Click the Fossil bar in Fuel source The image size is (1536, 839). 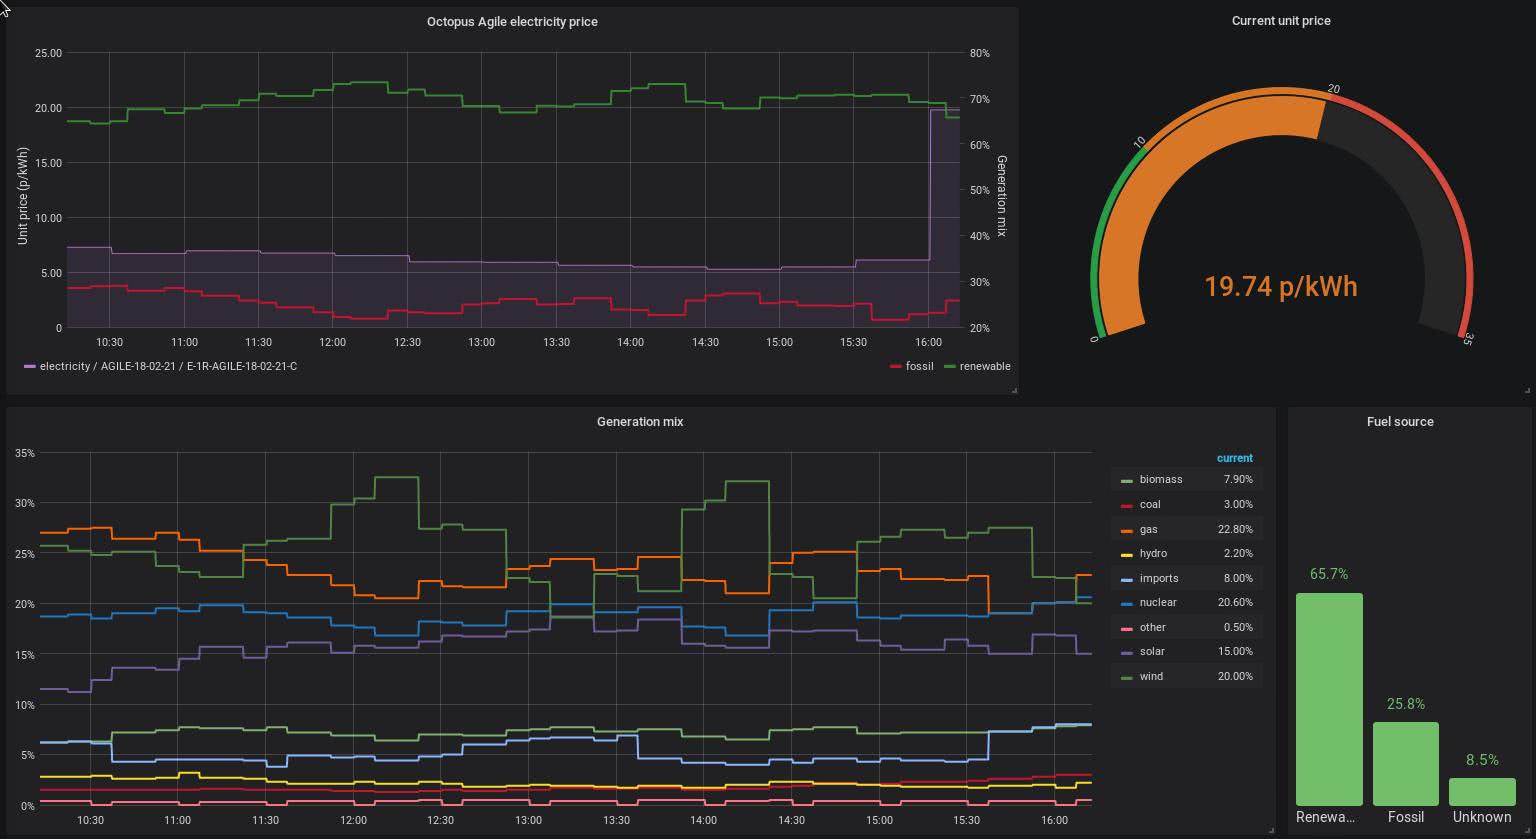point(1405,764)
